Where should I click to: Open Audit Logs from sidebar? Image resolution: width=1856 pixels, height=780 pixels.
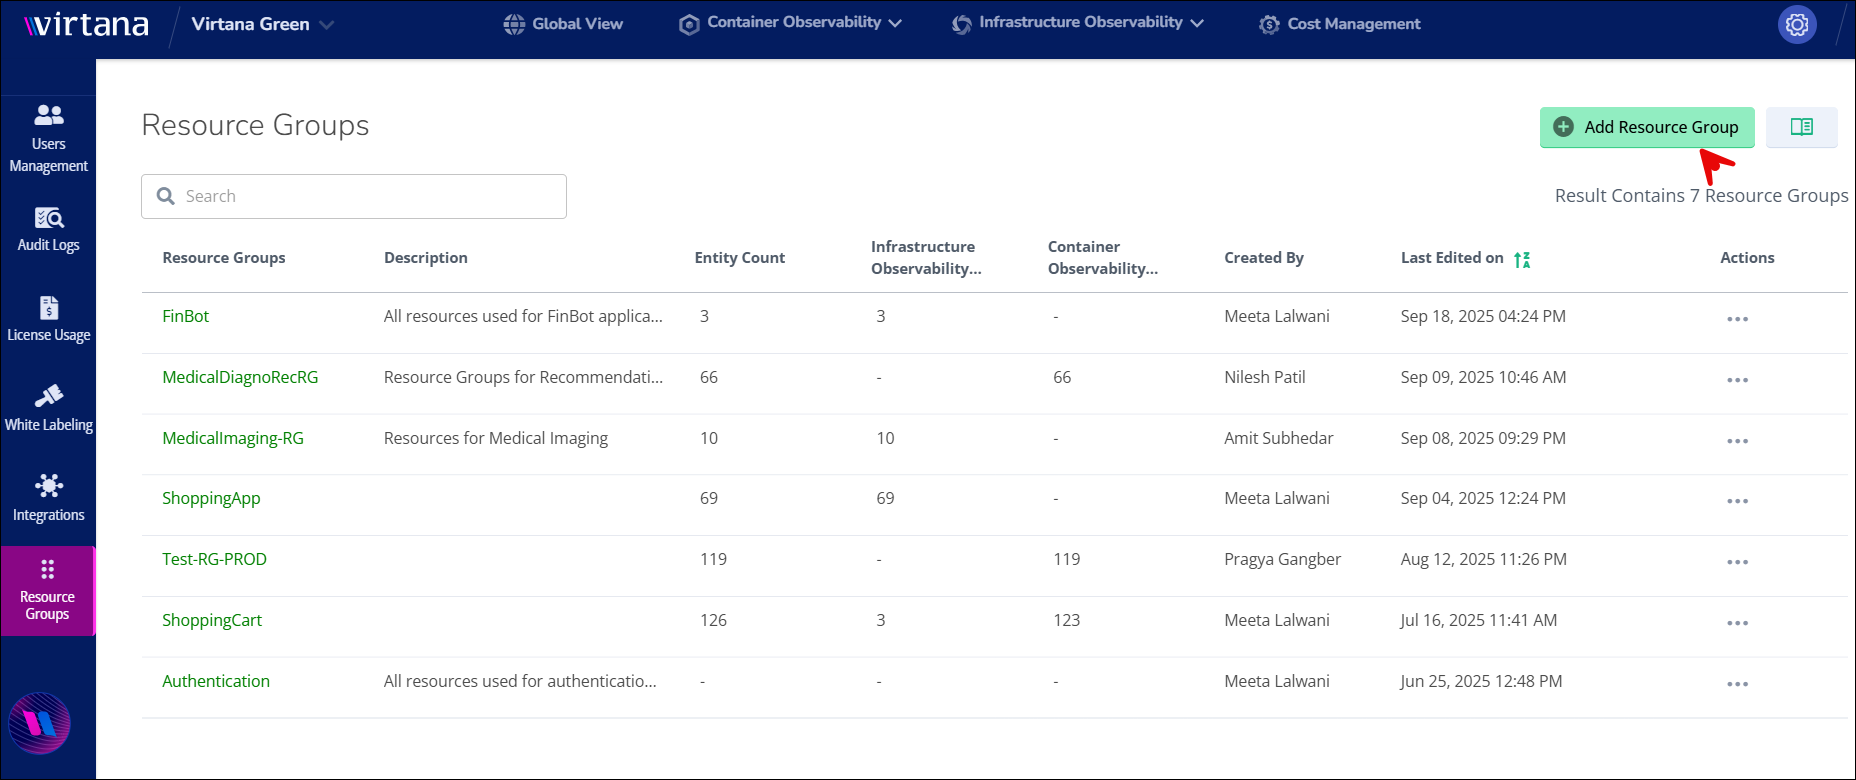click(x=48, y=229)
